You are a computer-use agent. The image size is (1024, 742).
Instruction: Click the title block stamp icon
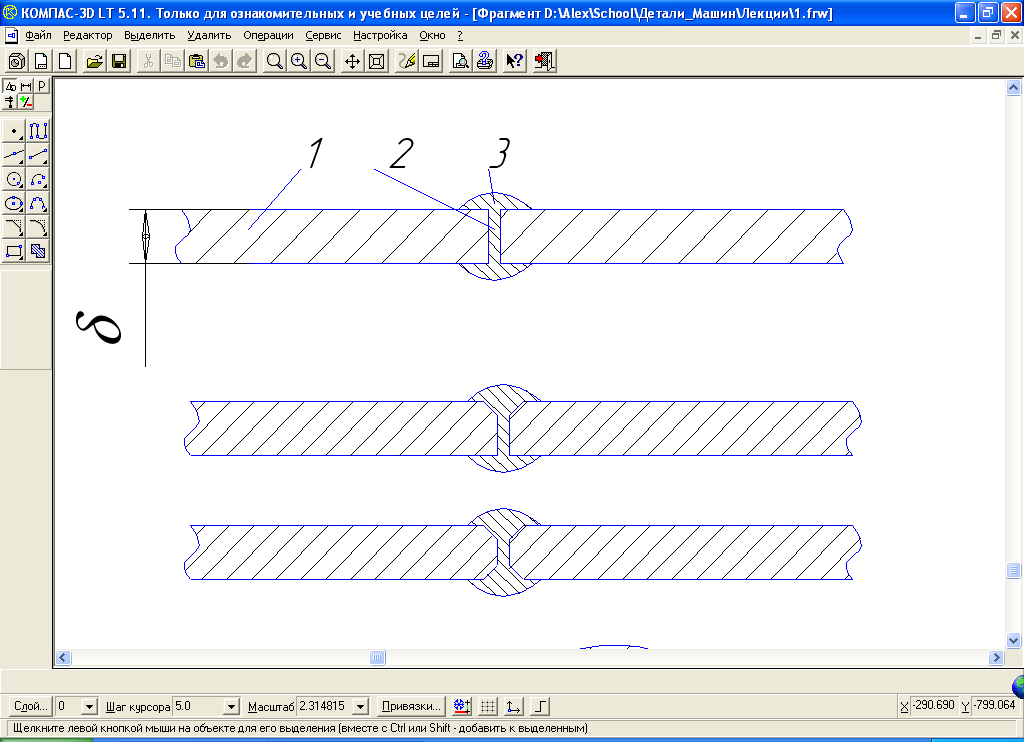[x=431, y=61]
